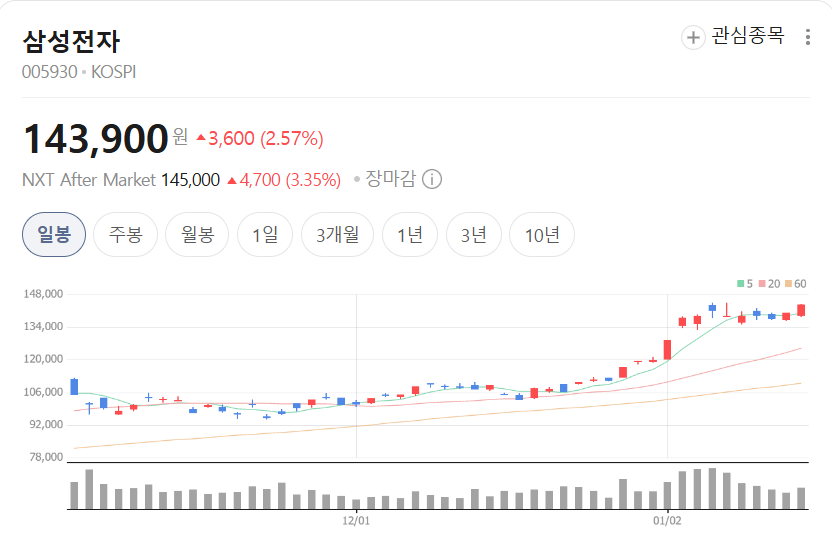Image resolution: width=832 pixels, height=536 pixels.
Task: Click the green 5-day moving average legend
Action: [745, 284]
